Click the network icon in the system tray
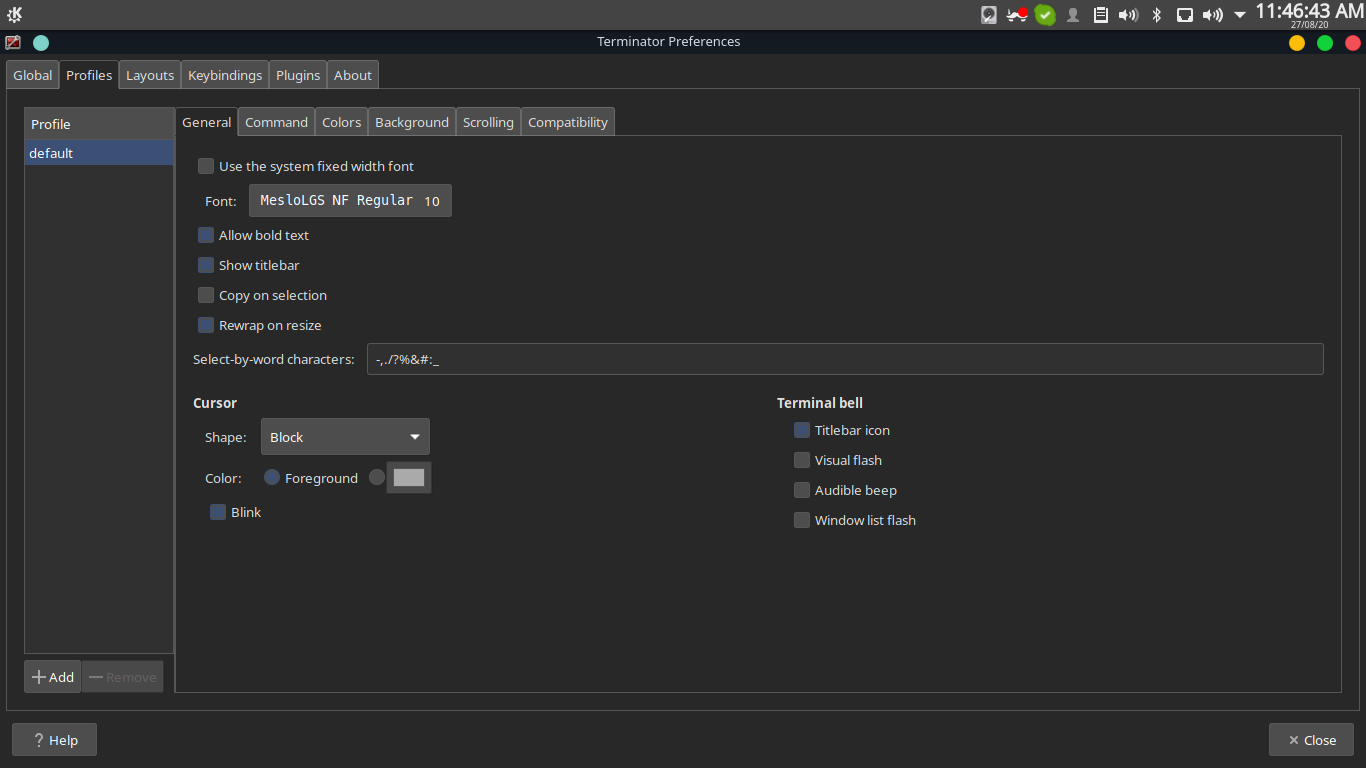Screen dimensions: 1366x768 (x=1185, y=14)
